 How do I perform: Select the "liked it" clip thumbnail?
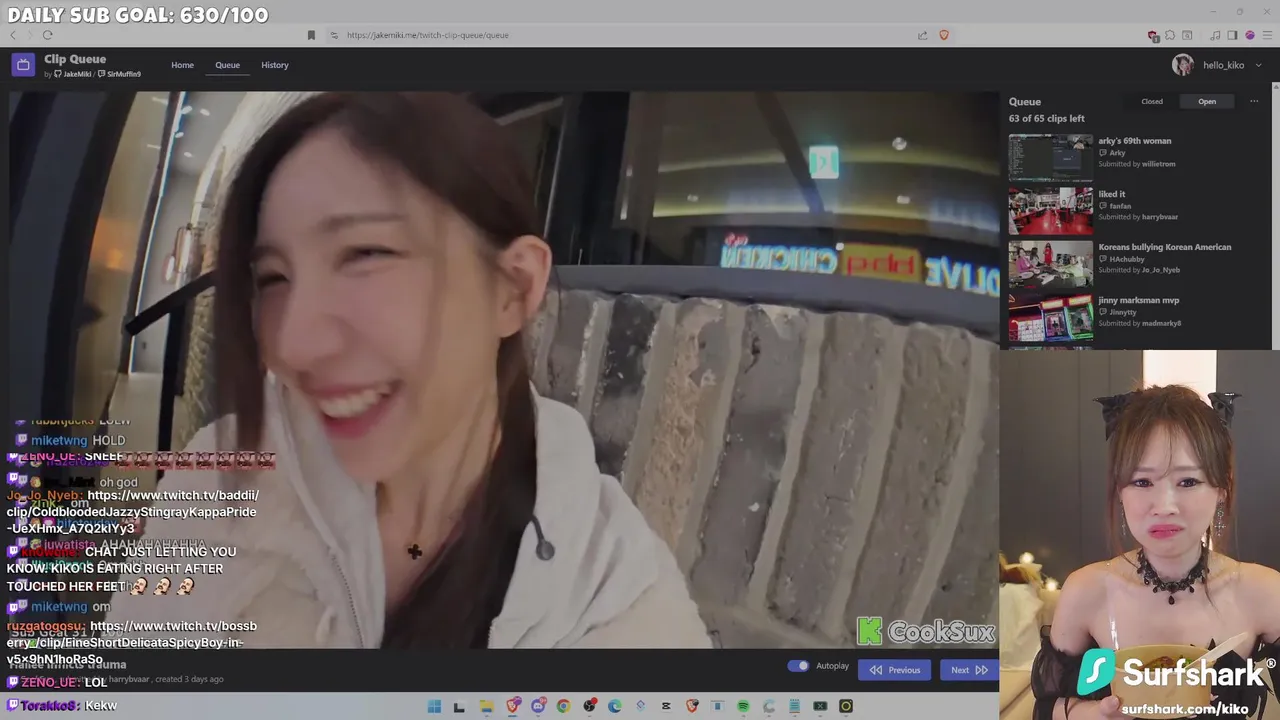pos(1050,210)
